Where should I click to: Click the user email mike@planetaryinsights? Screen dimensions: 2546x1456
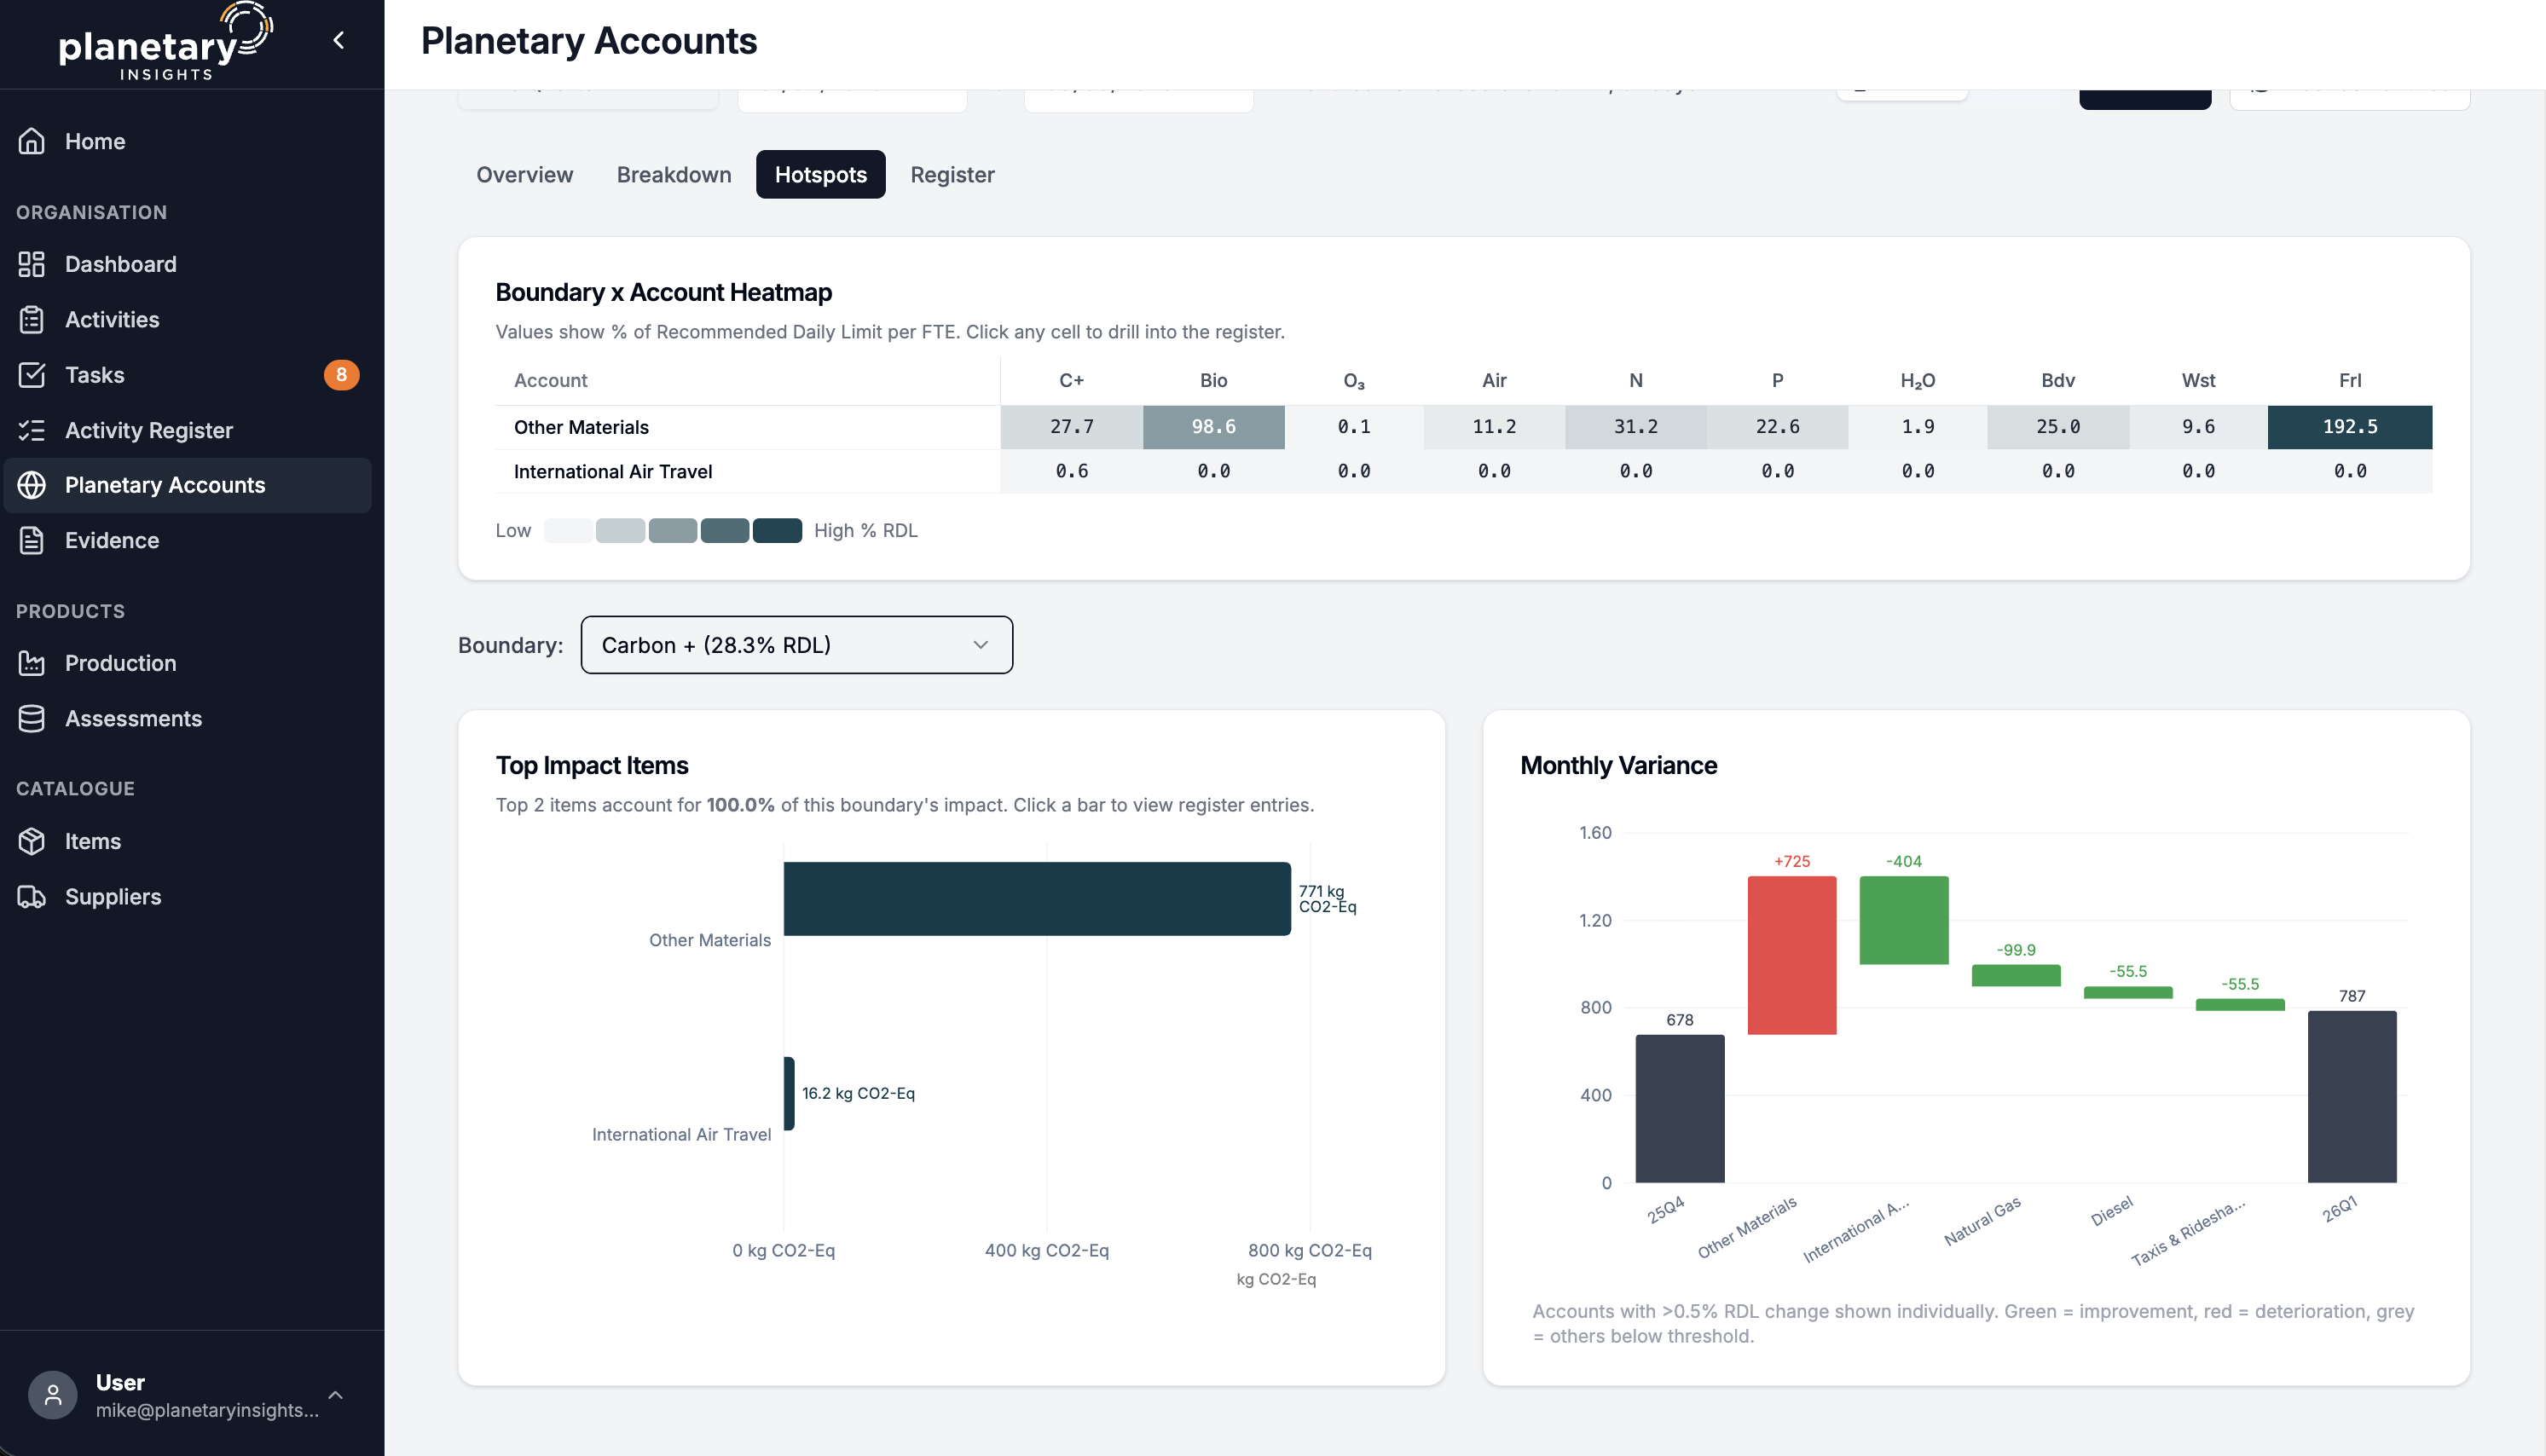point(207,1410)
